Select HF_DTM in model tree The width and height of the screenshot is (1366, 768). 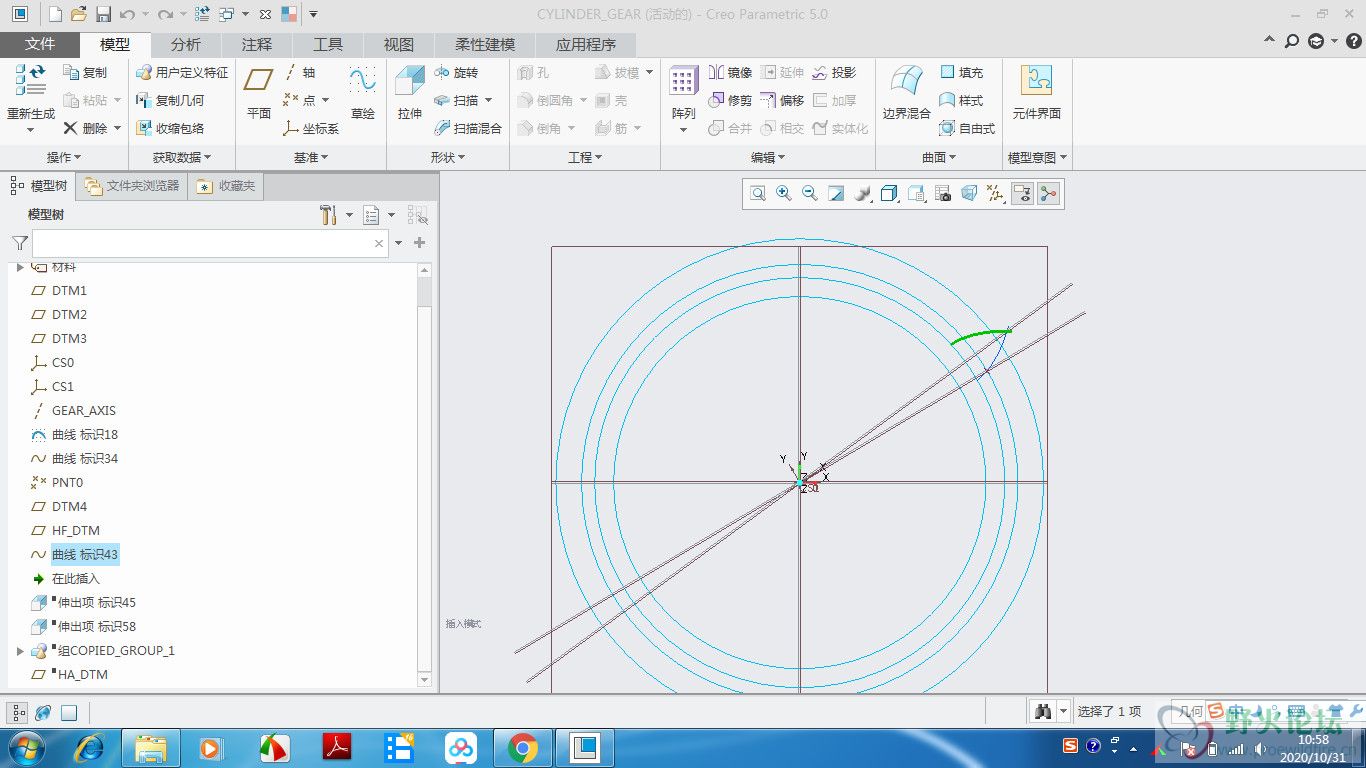tap(76, 530)
